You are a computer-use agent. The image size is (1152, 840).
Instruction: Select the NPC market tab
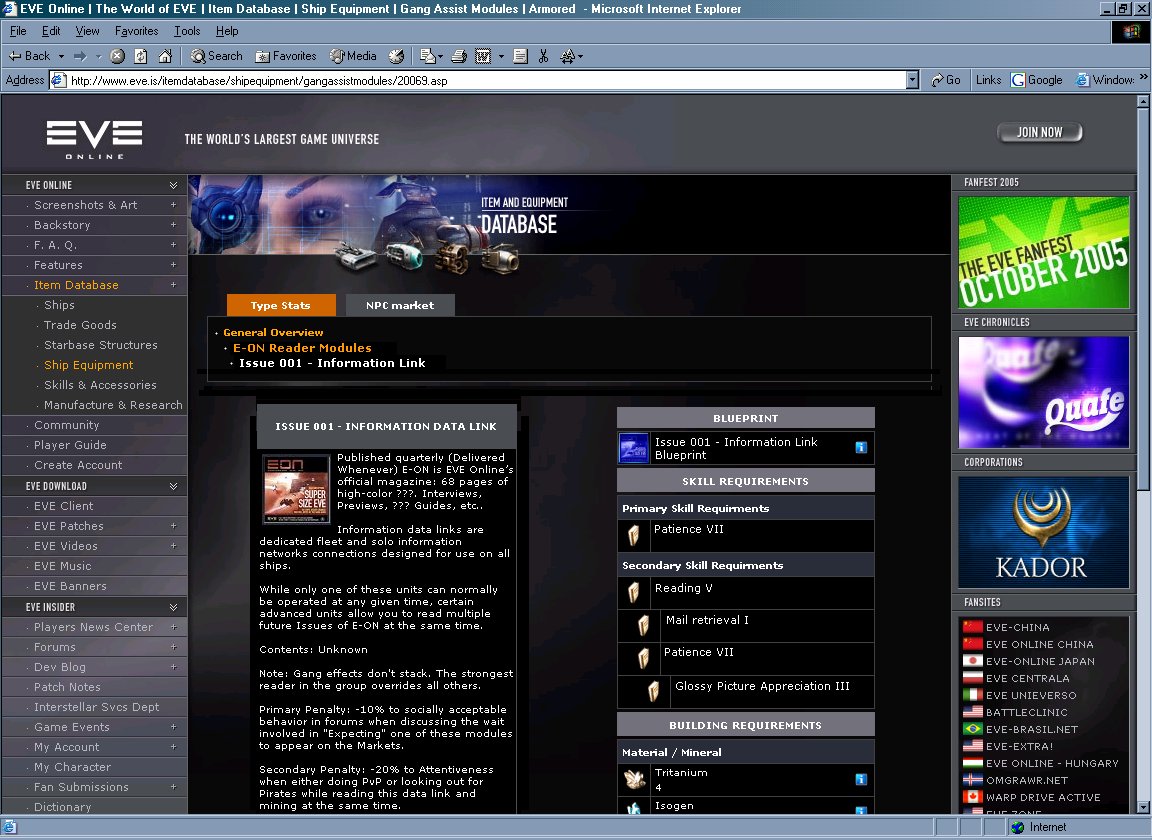400,305
